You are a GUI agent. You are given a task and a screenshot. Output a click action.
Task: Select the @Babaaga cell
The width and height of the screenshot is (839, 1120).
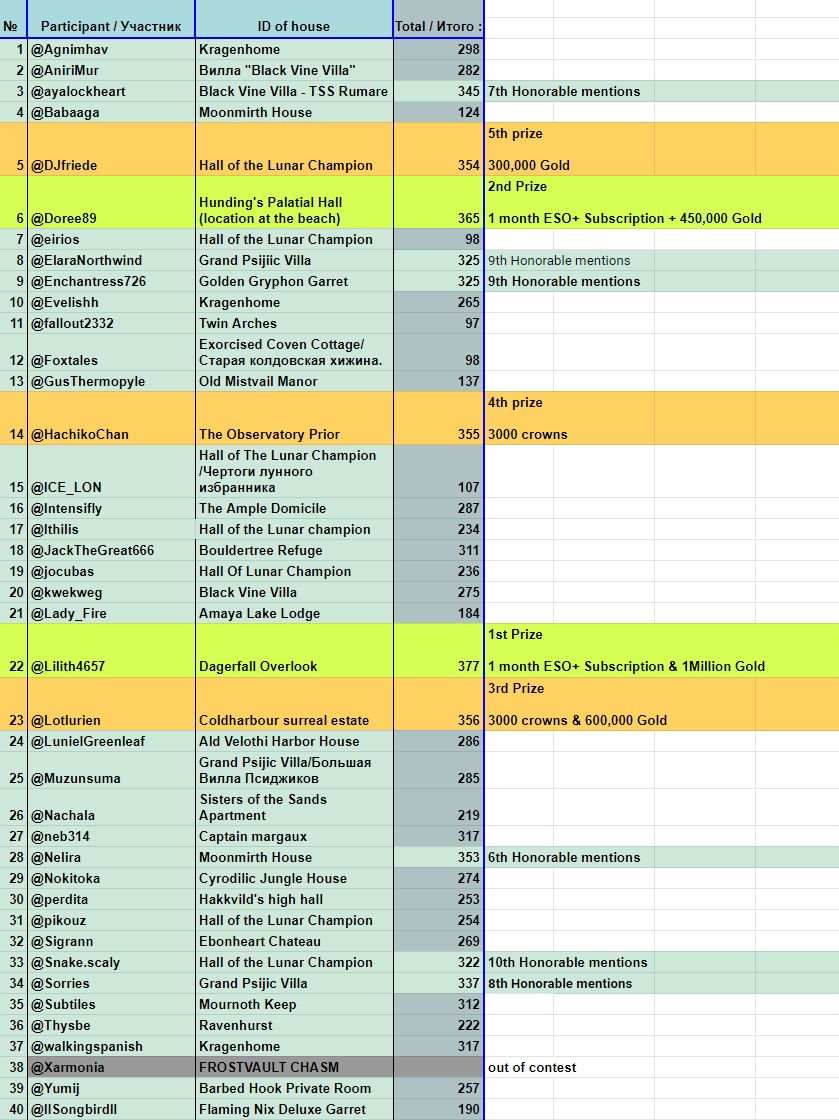[111, 112]
